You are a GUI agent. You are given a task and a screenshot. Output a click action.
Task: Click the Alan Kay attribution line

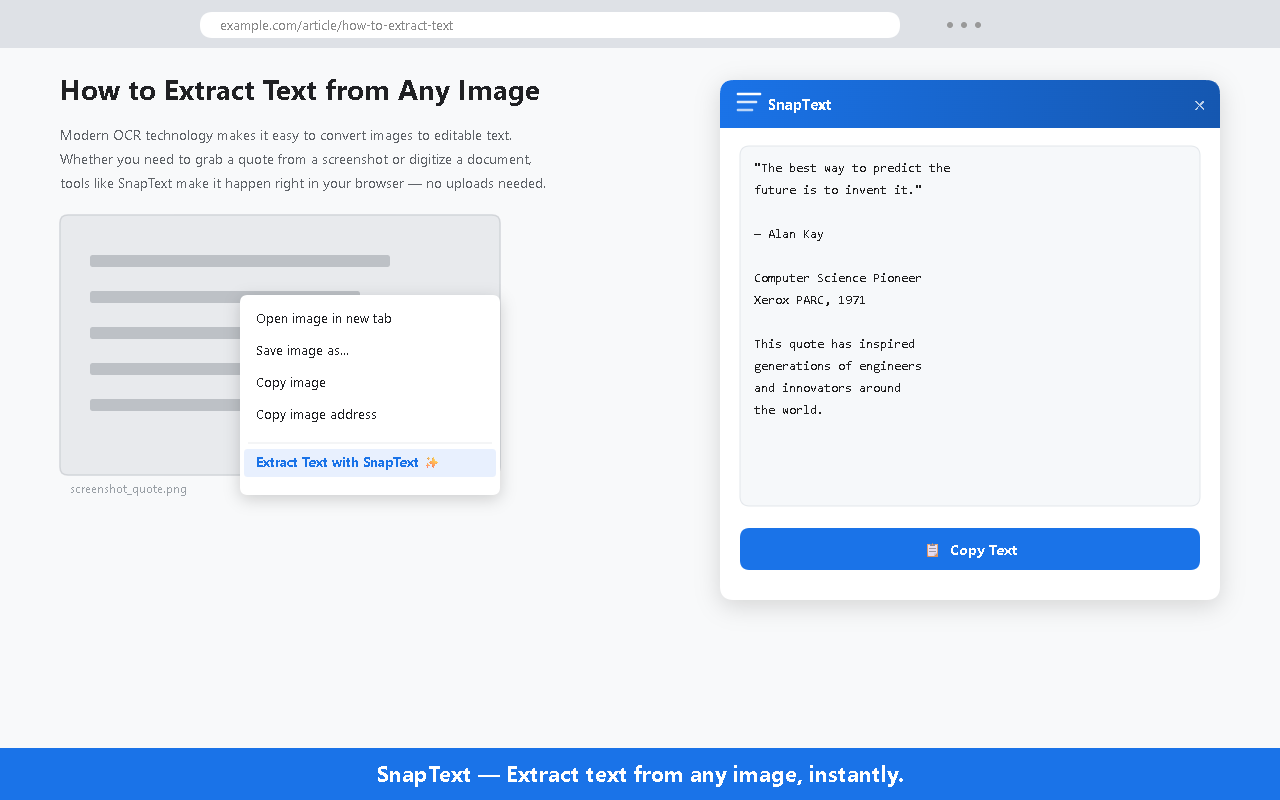(x=789, y=234)
